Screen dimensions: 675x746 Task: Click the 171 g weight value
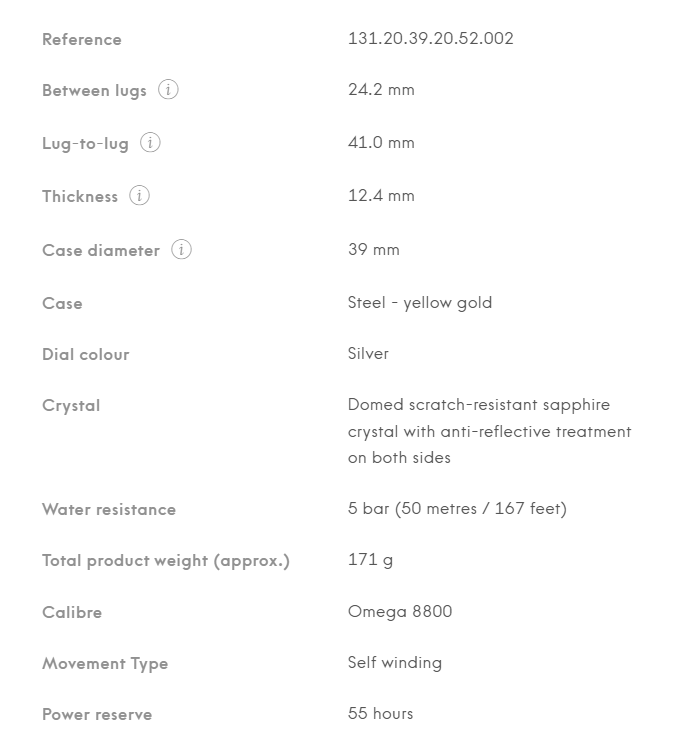coord(370,560)
